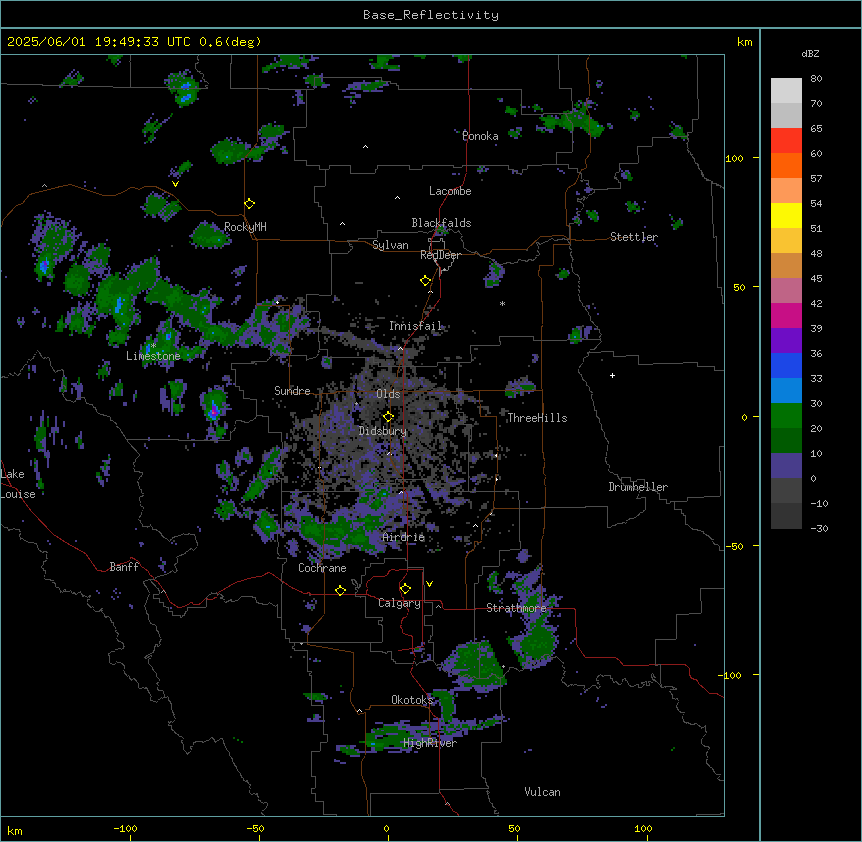Pick the purple 36-39 dBZ legend swatch
This screenshot has height=842, width=862.
coord(786,341)
